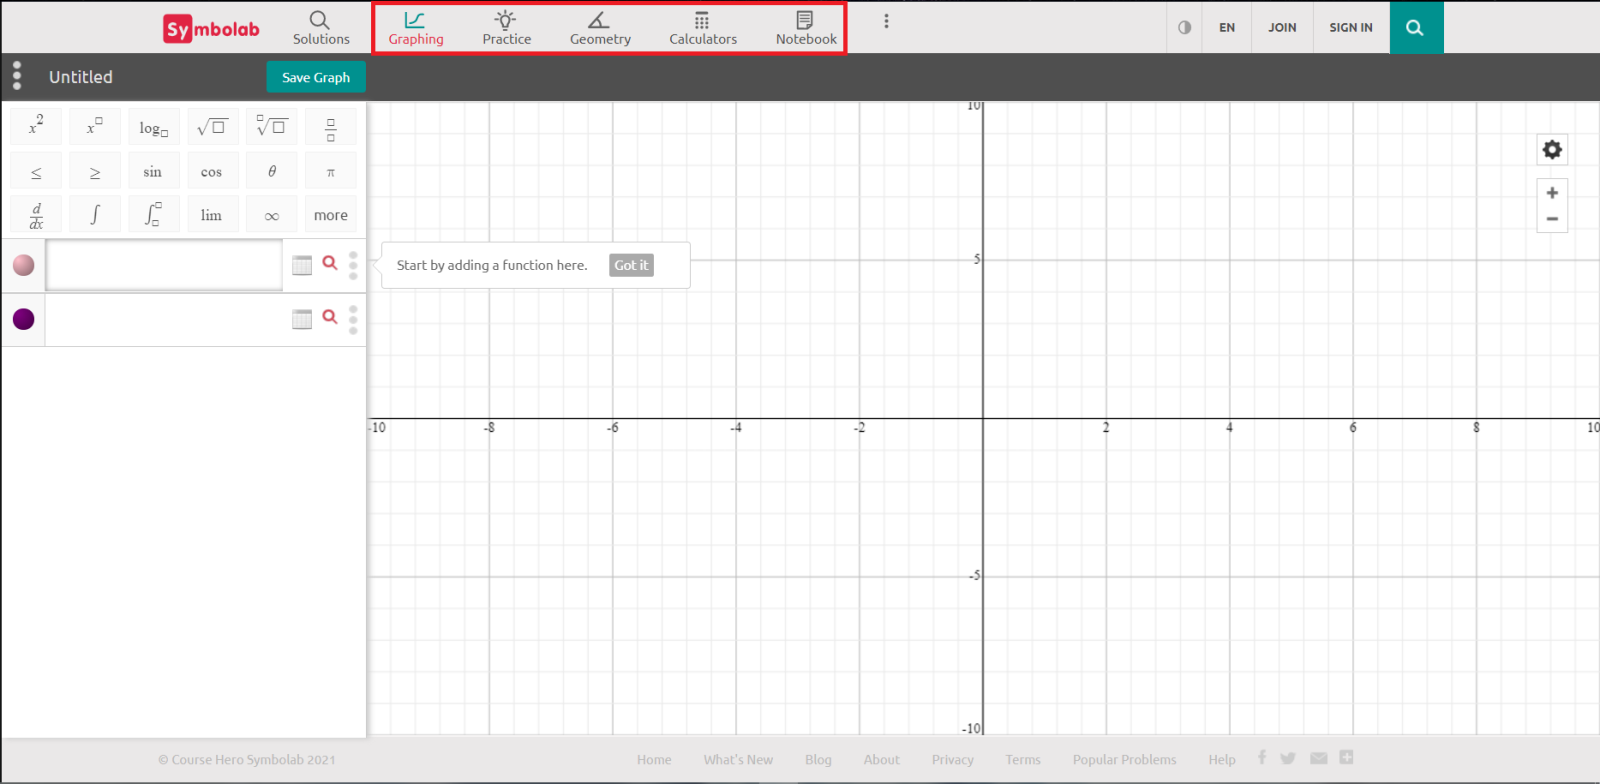Insert the definite integral symbol
Image resolution: width=1600 pixels, height=784 pixels.
(154, 214)
